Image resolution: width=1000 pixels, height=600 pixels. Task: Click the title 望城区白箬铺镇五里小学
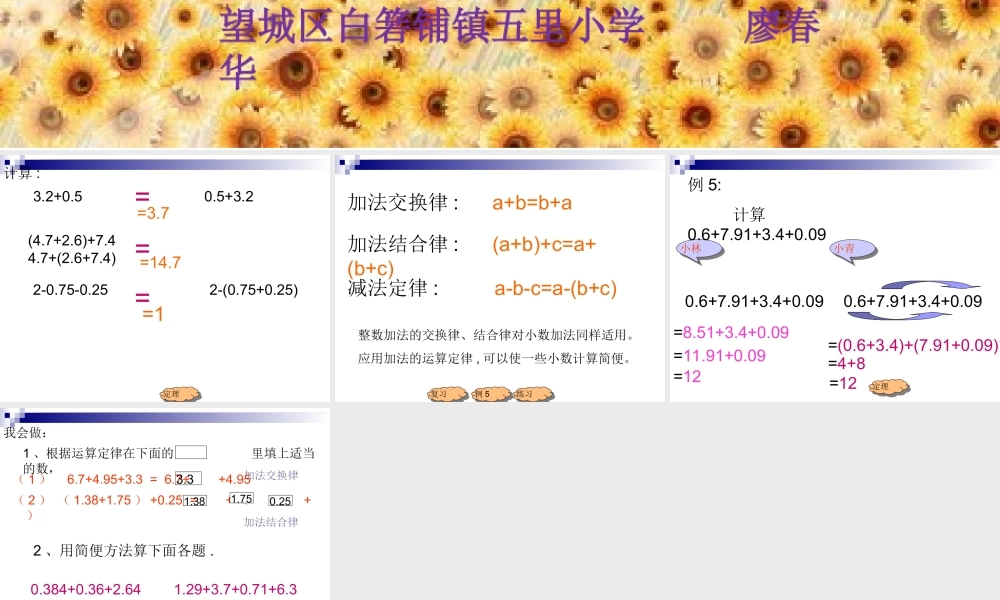(432, 27)
